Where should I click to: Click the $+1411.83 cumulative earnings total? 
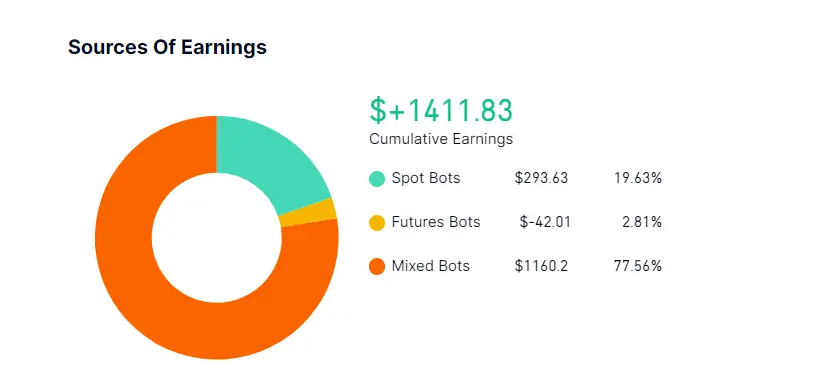441,110
